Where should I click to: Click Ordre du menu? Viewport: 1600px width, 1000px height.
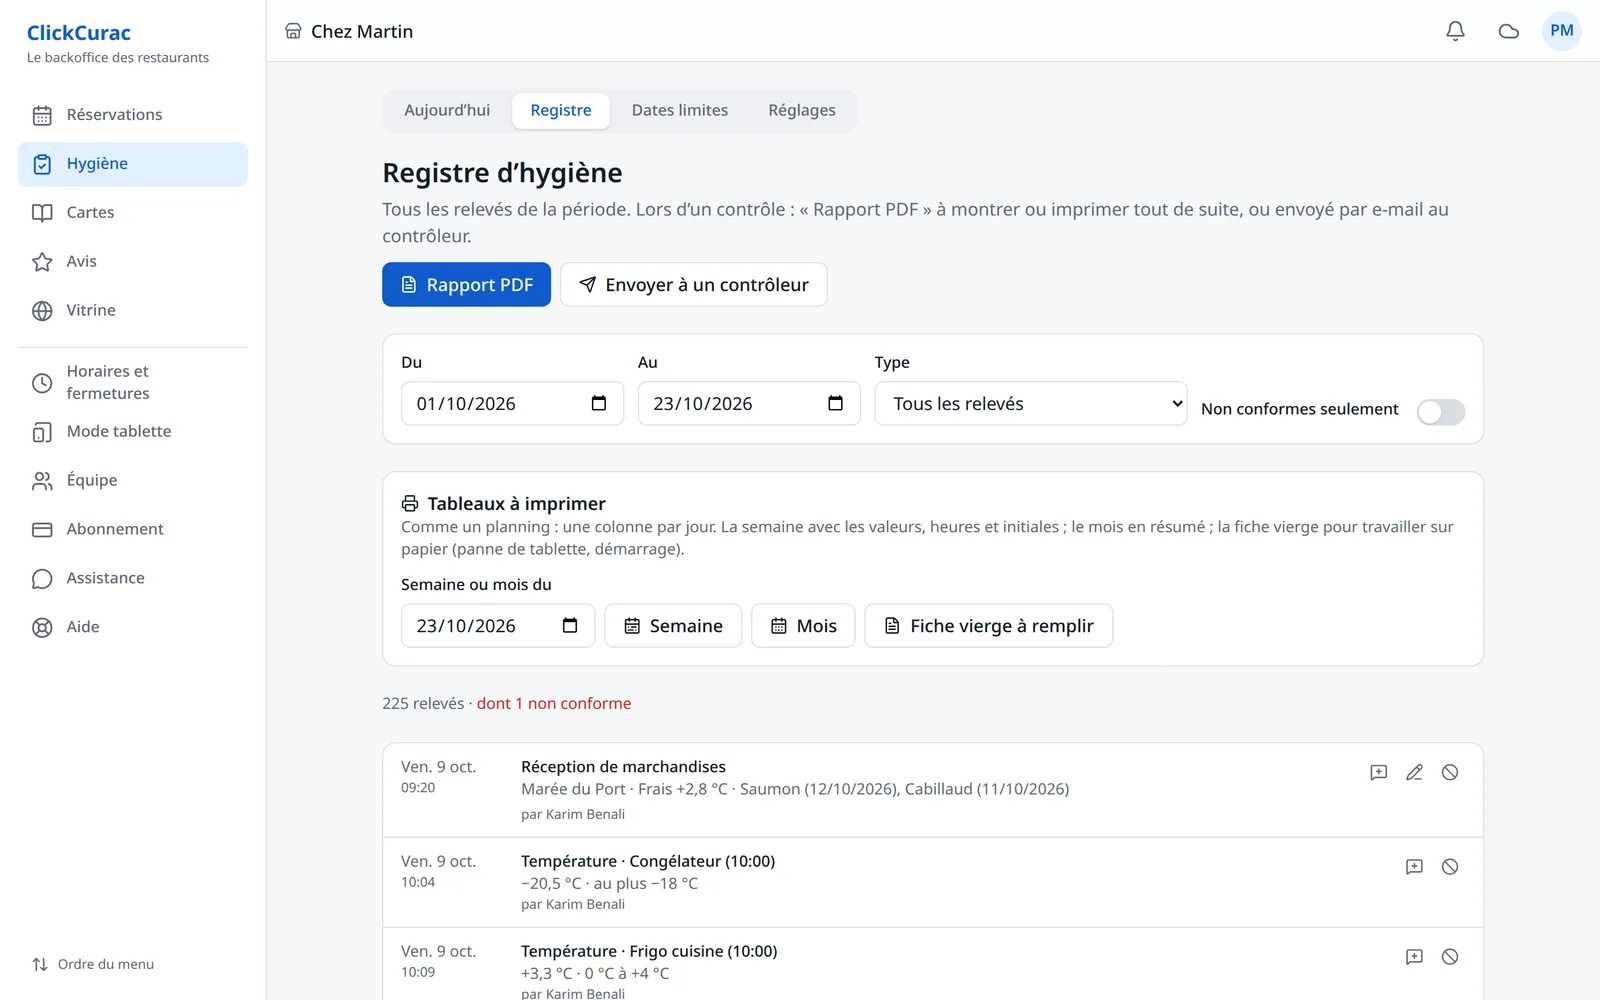93,964
